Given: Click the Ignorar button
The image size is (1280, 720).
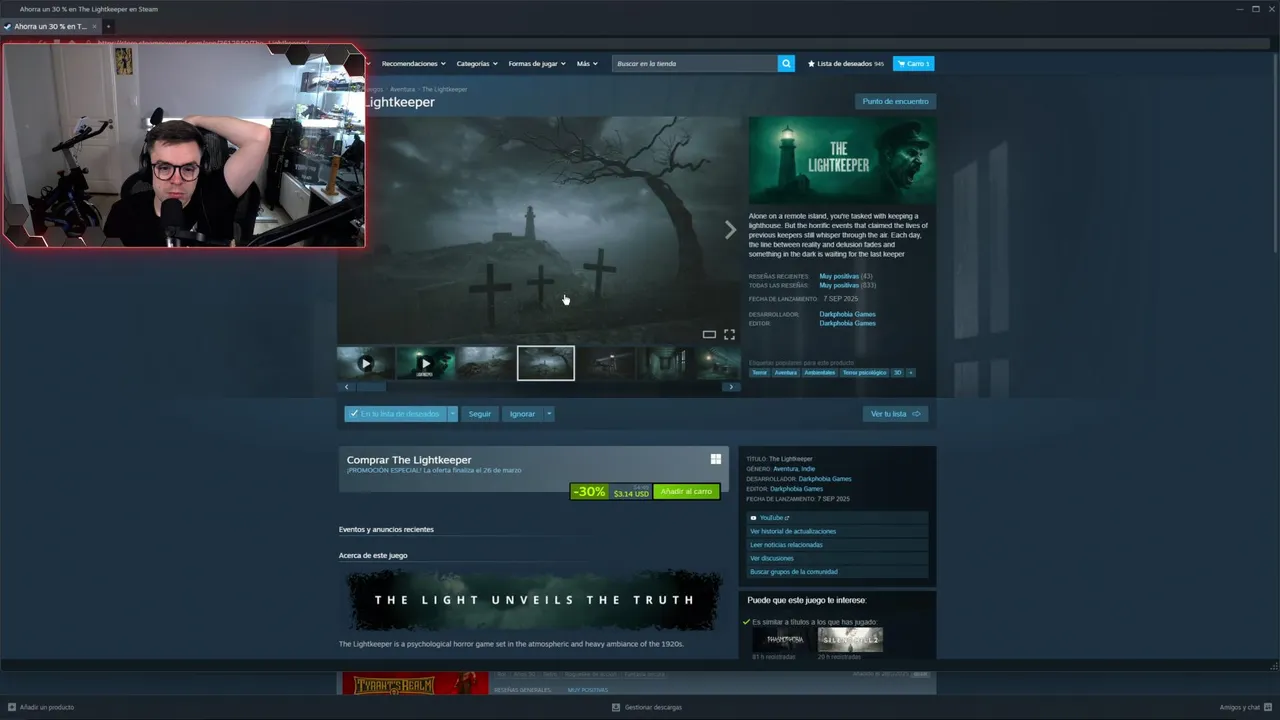Looking at the screenshot, I should coord(522,413).
